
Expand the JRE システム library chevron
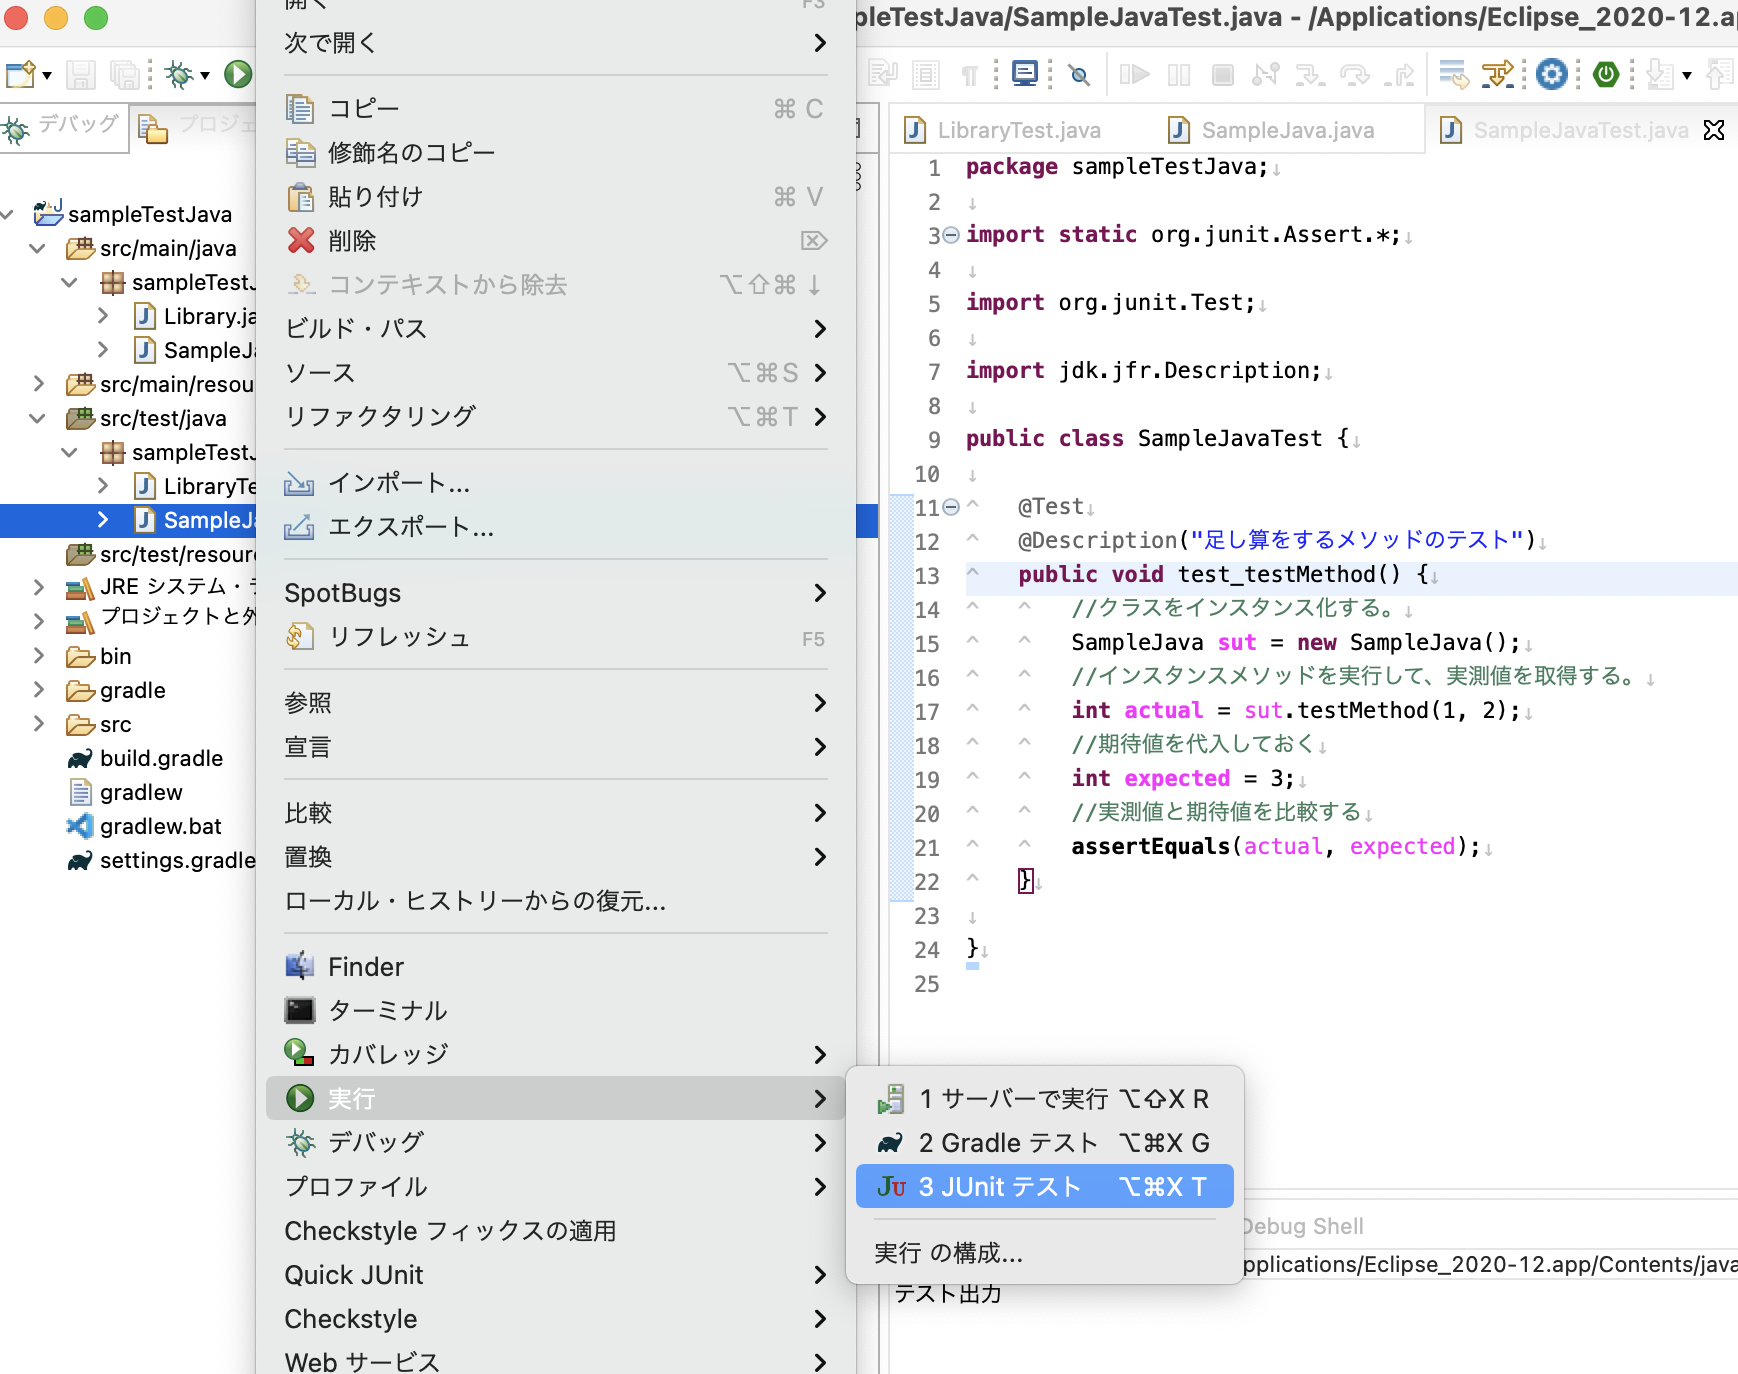(x=38, y=586)
